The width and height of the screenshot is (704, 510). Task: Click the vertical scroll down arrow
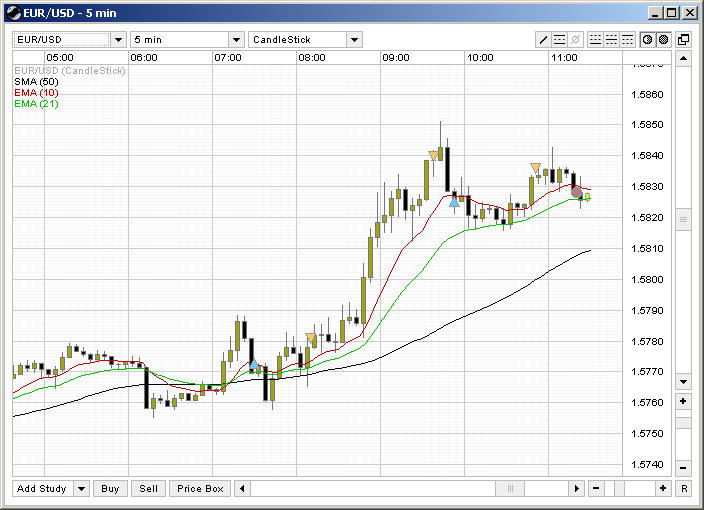pyautogui.click(x=683, y=382)
